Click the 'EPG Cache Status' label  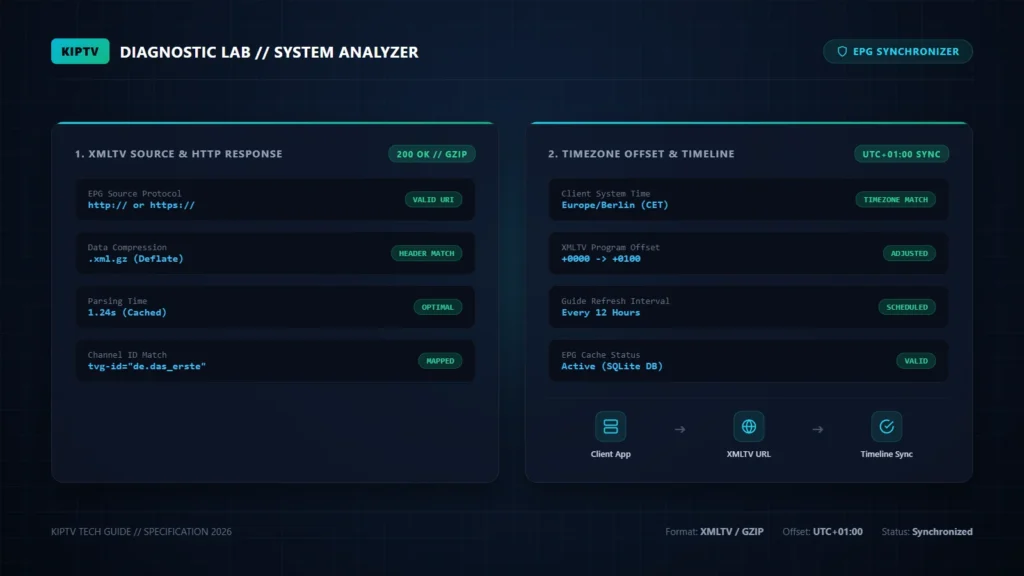(x=600, y=355)
